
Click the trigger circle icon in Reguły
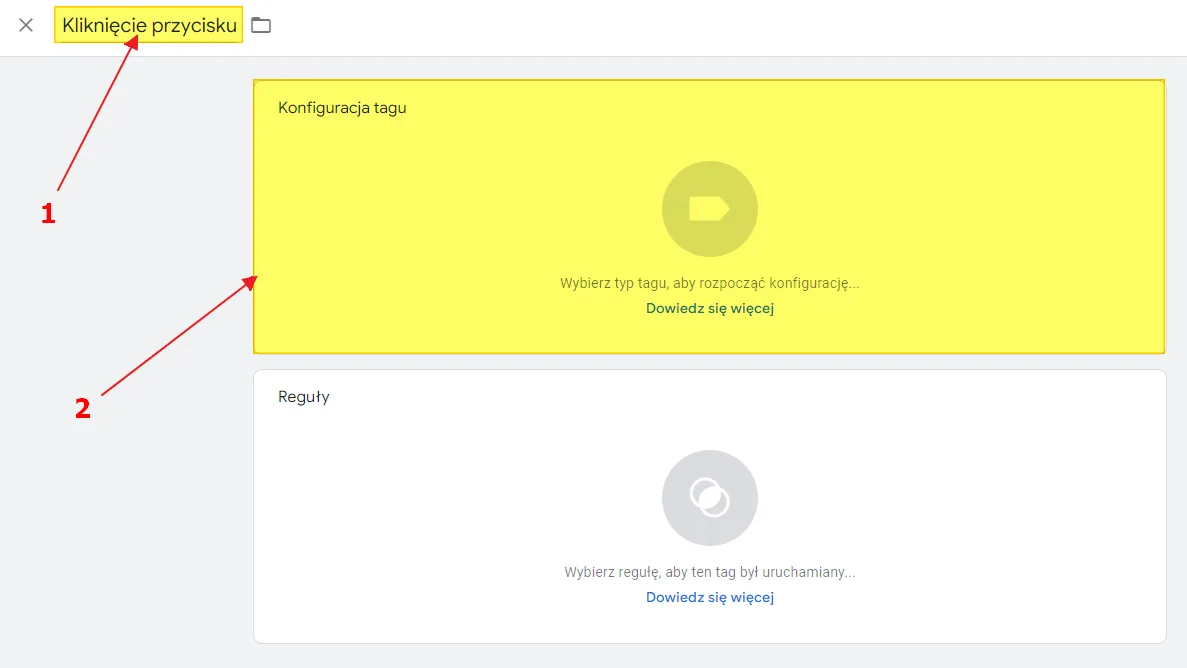tap(709, 498)
